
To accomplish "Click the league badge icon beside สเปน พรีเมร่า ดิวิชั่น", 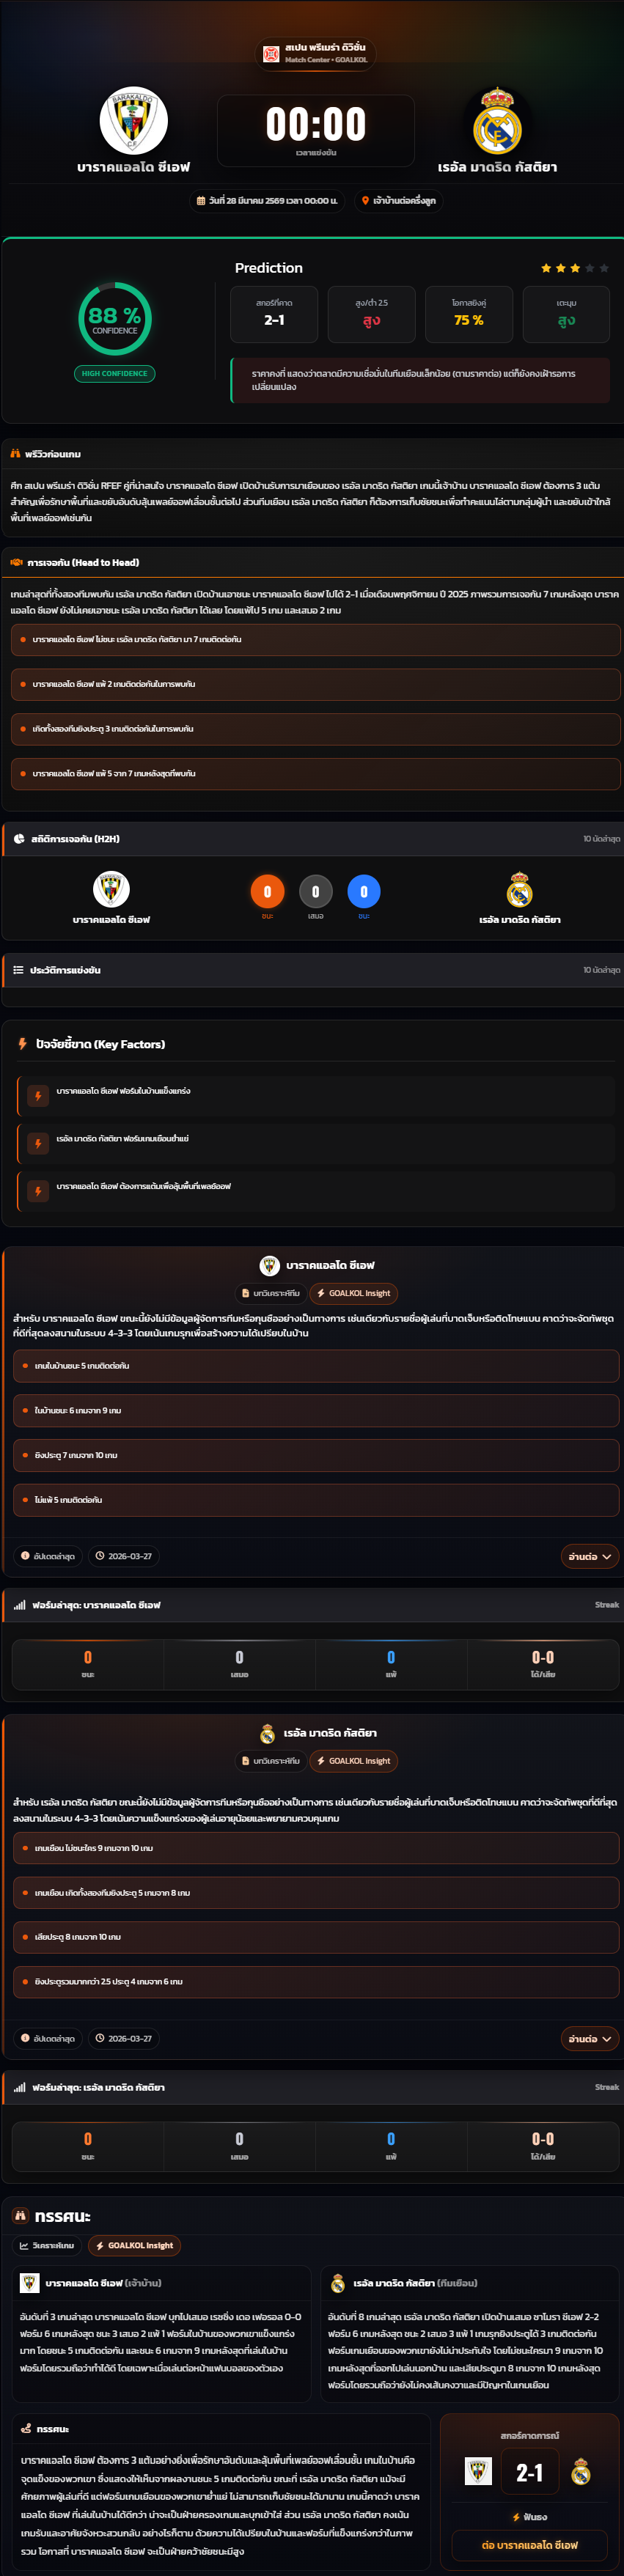I will point(270,54).
